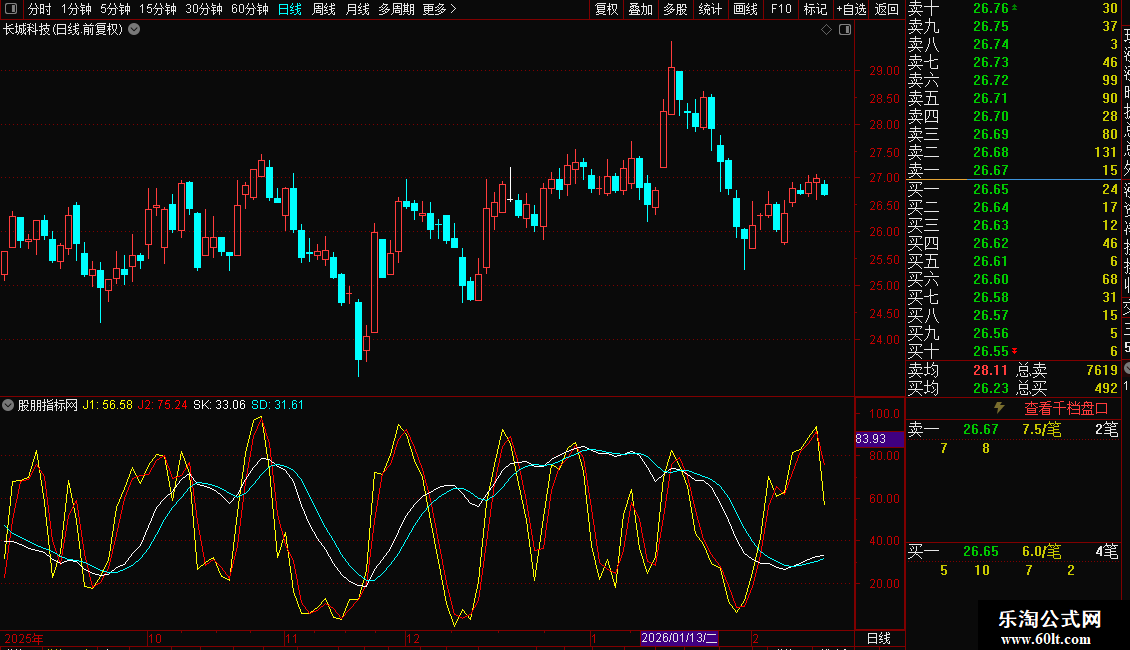Click the 29.00 price axis label
This screenshot has height=650, width=1130.
(x=884, y=71)
